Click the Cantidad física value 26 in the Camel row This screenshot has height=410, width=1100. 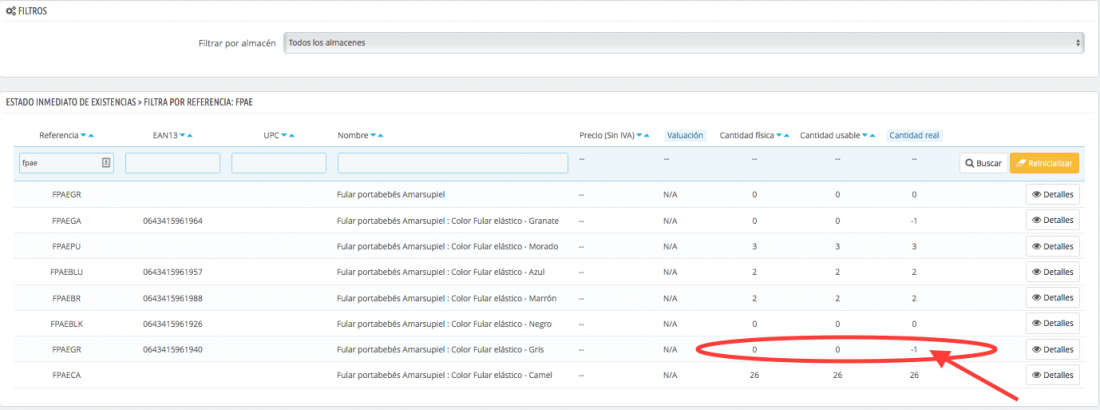point(754,376)
